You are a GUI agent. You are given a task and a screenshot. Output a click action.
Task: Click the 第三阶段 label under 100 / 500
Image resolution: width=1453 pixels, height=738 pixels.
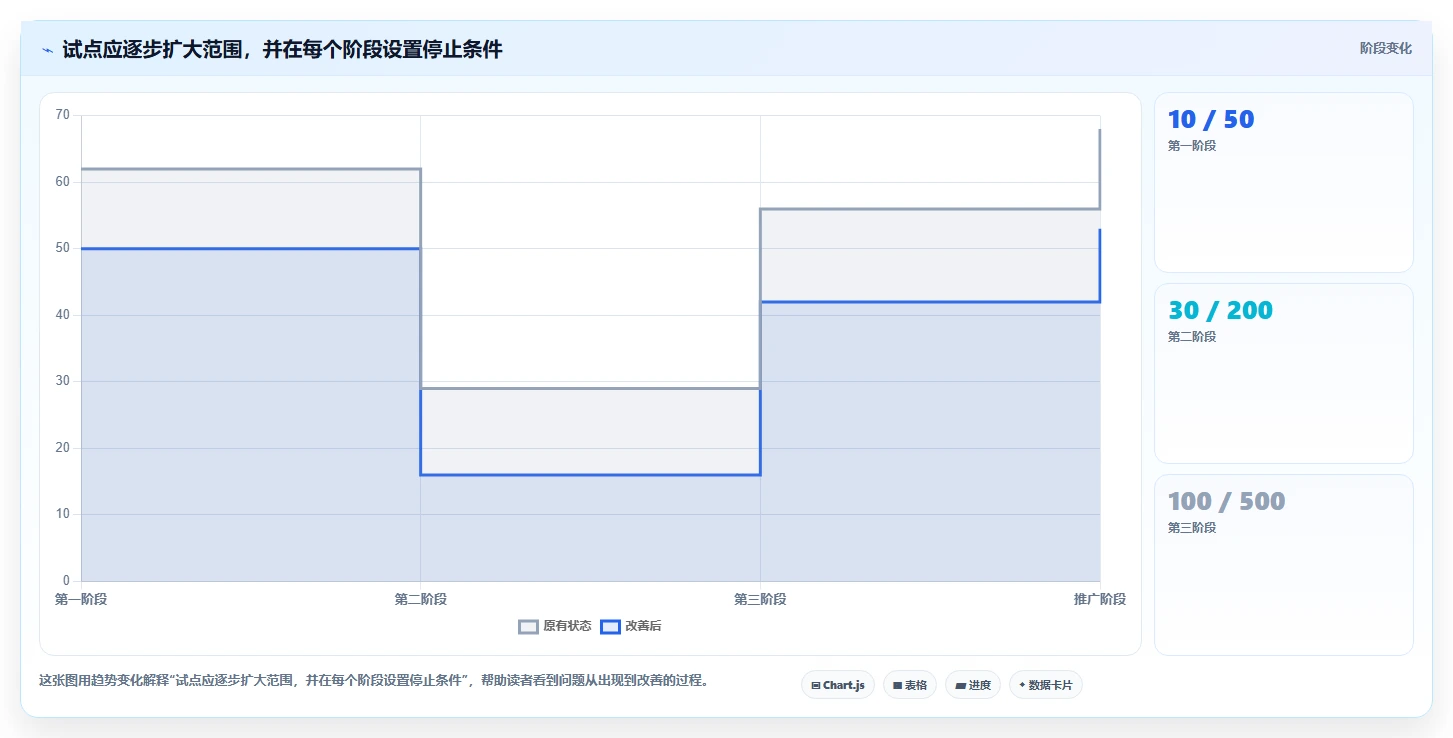tap(1192, 528)
